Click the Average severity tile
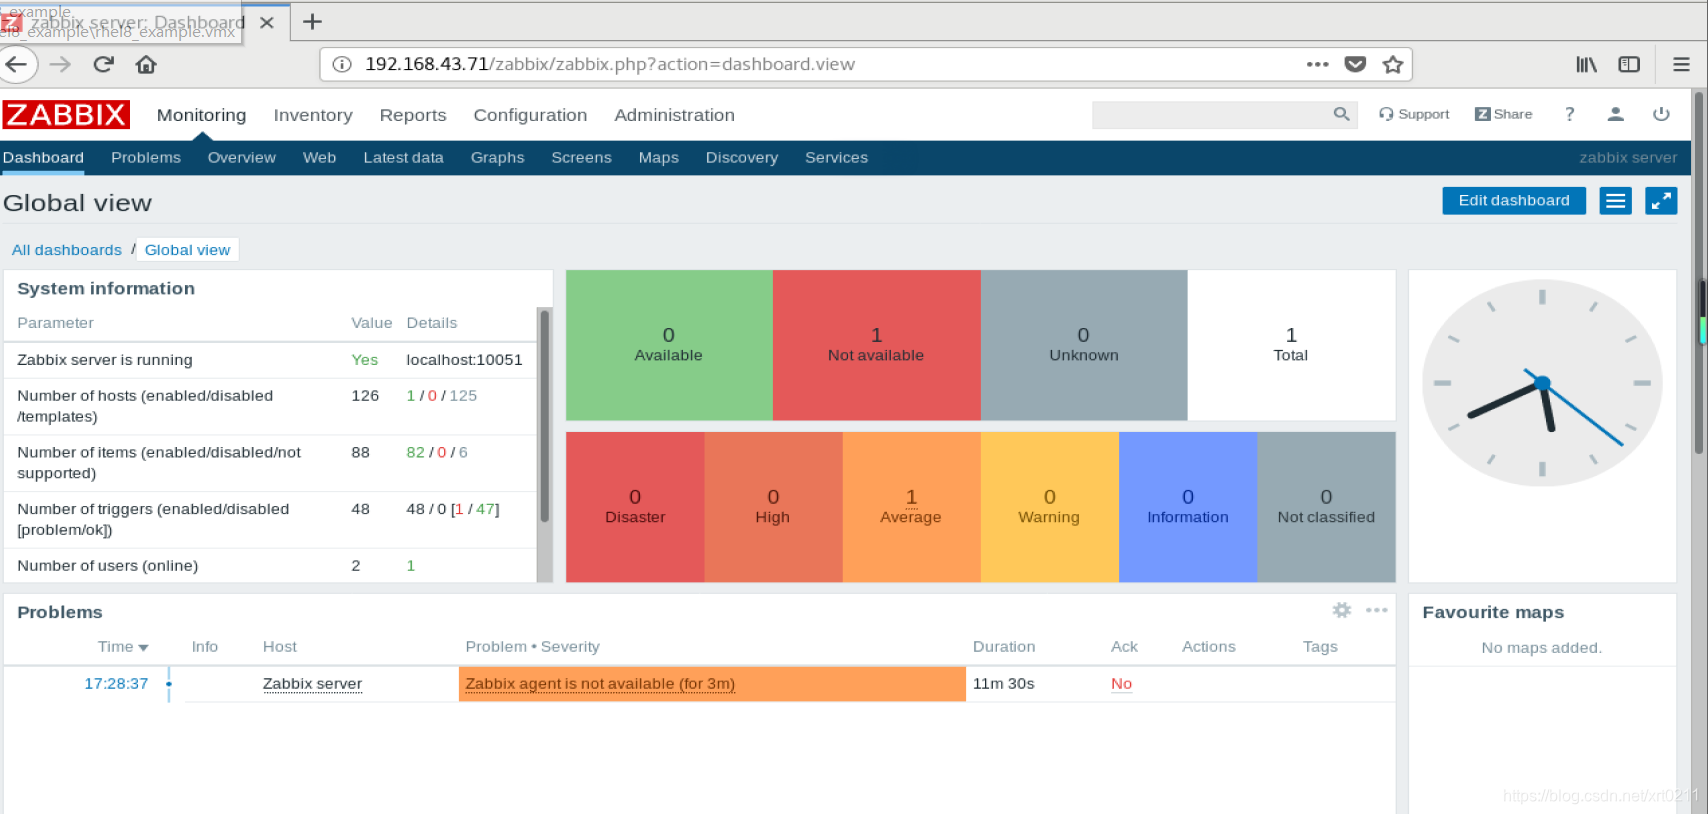The height and width of the screenshot is (814, 1708). click(x=911, y=507)
